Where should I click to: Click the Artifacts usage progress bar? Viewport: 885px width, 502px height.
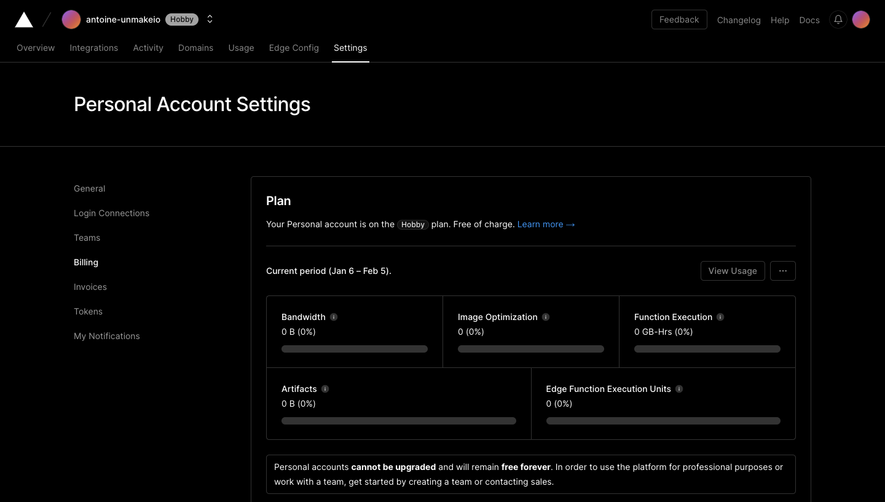[398, 421]
